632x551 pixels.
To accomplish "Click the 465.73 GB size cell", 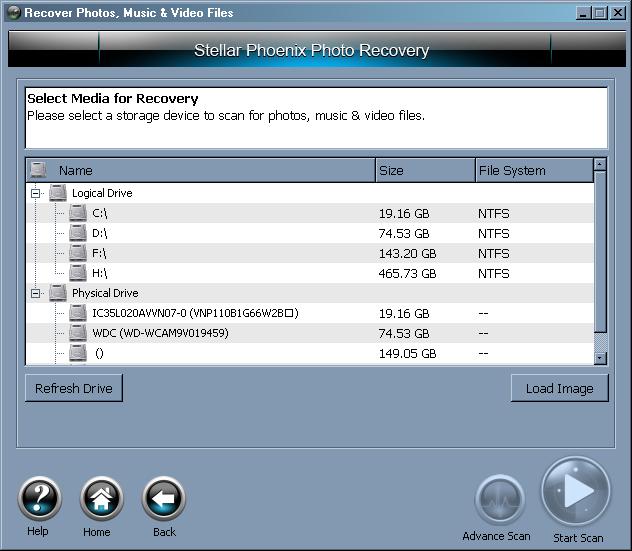I will click(407, 274).
